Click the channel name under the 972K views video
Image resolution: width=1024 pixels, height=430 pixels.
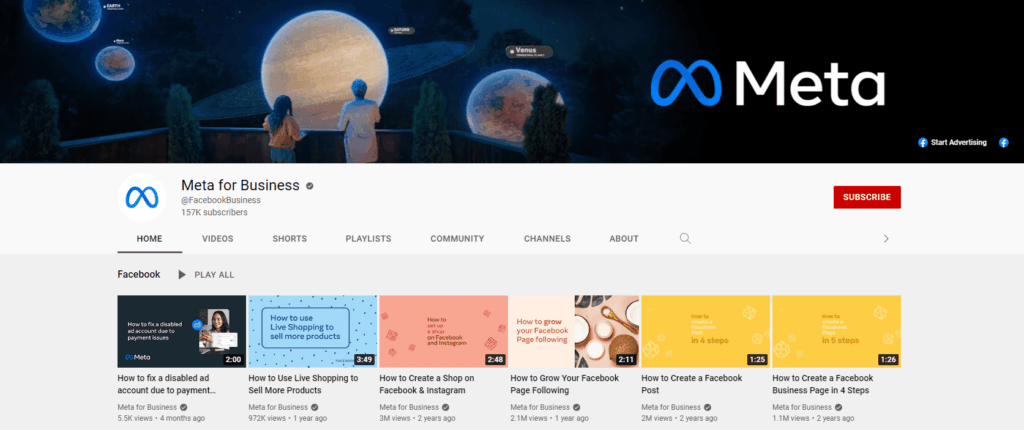(x=278, y=407)
